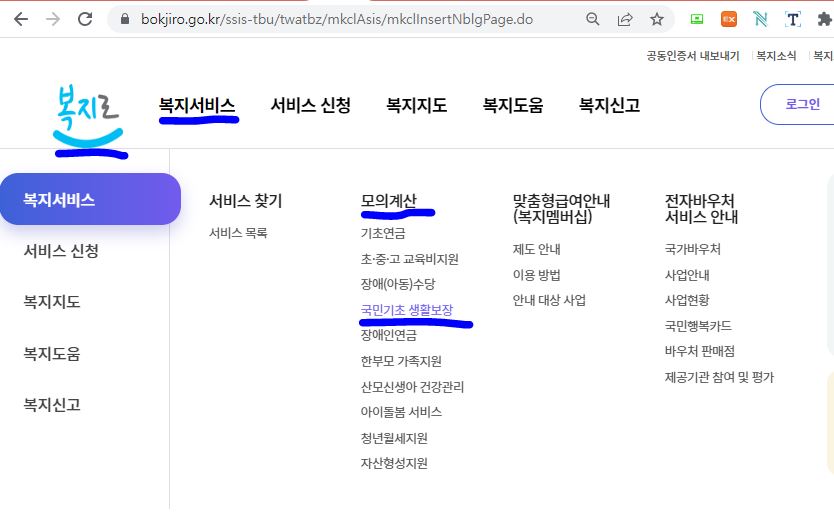834x512 pixels.
Task: Open 복지도움 in top navigation
Action: [513, 105]
